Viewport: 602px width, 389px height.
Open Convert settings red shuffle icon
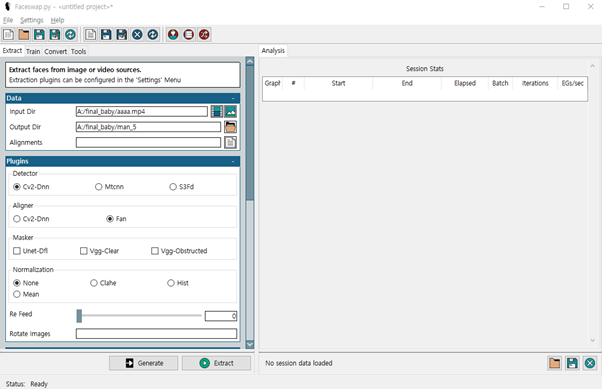click(204, 35)
